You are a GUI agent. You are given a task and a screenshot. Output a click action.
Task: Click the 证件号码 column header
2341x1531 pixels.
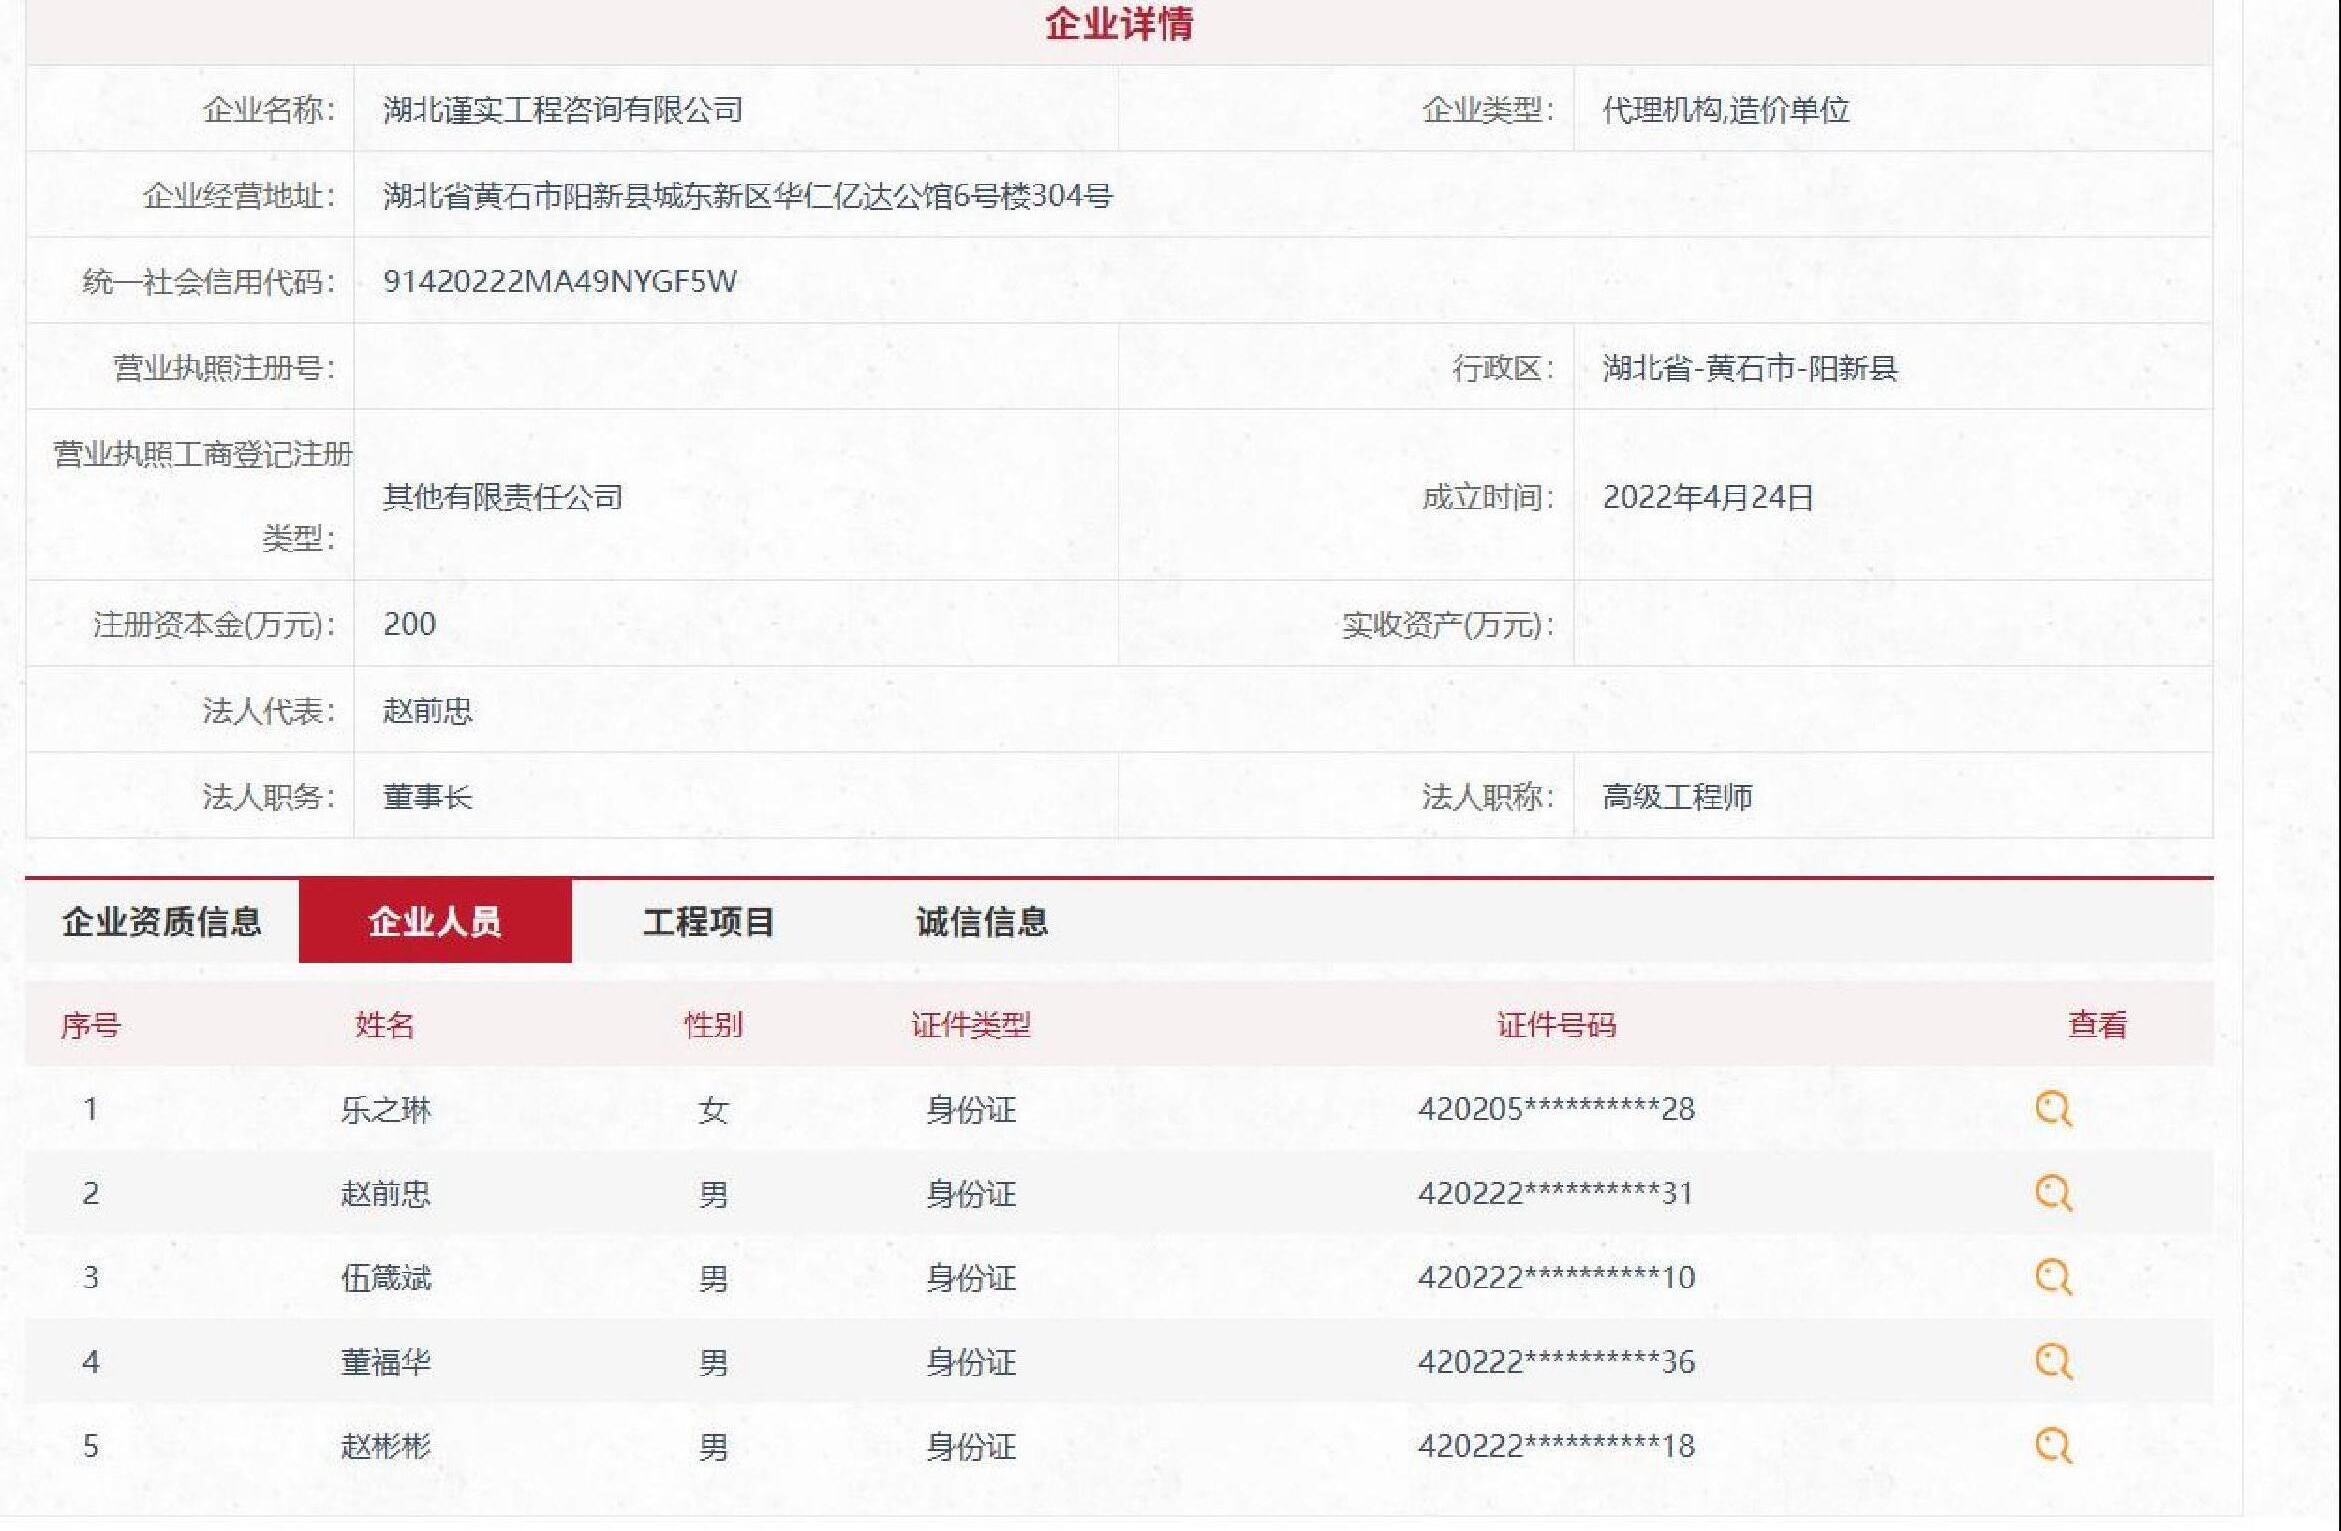[1556, 1025]
